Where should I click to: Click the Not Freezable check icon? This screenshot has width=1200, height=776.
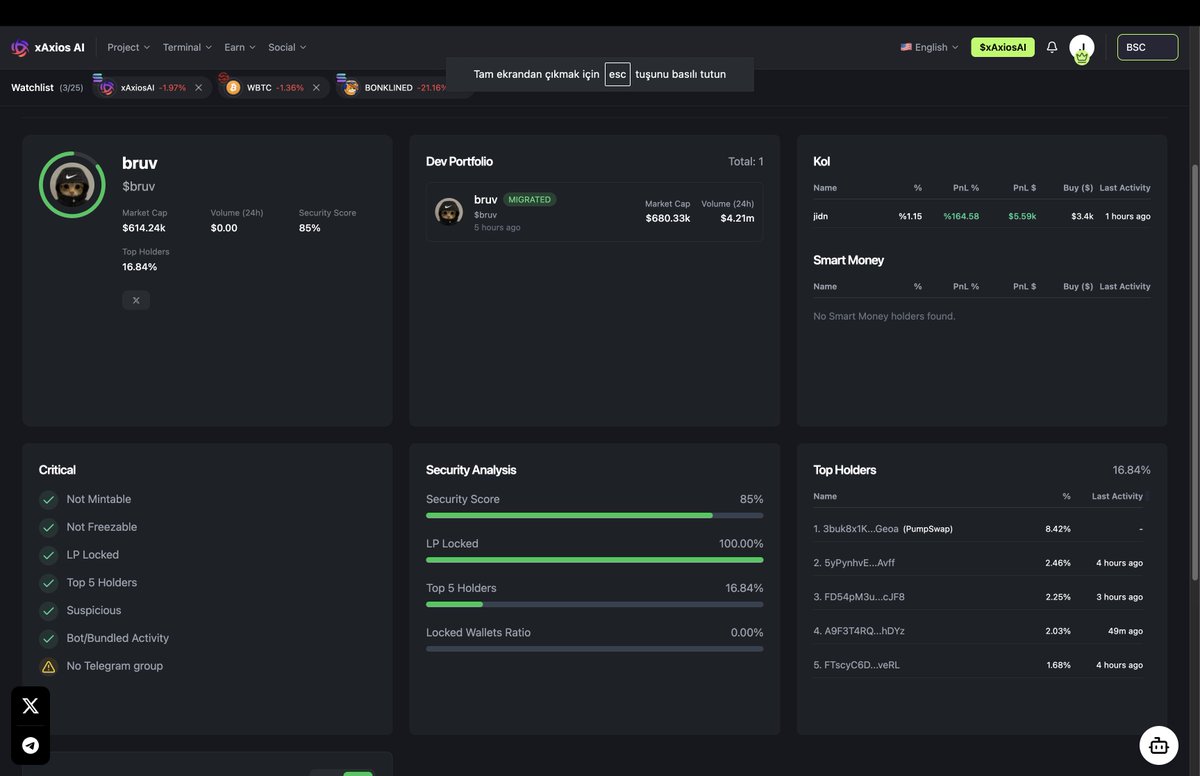pos(48,527)
